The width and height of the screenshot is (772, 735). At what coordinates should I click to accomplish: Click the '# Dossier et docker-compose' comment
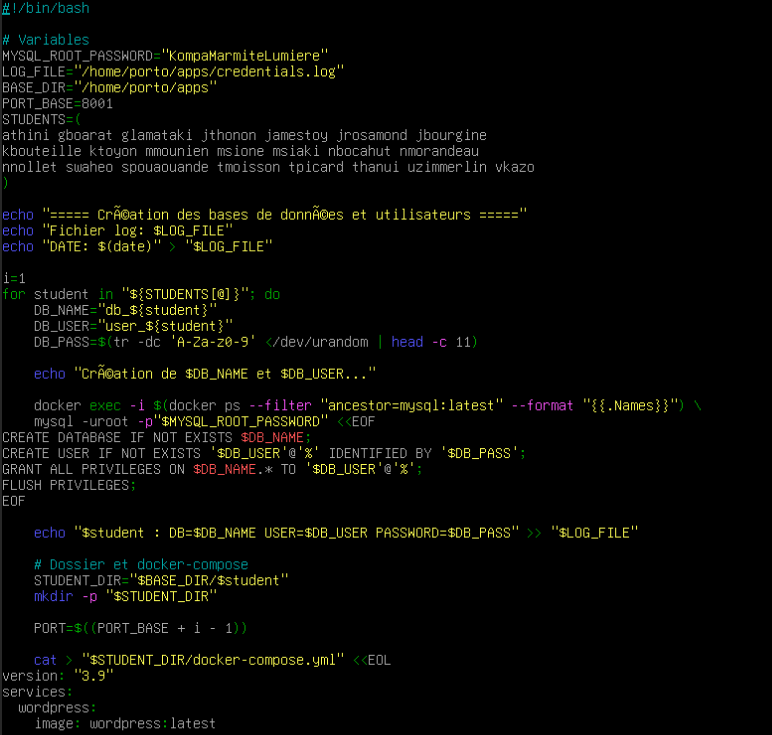pyautogui.click(x=140, y=564)
